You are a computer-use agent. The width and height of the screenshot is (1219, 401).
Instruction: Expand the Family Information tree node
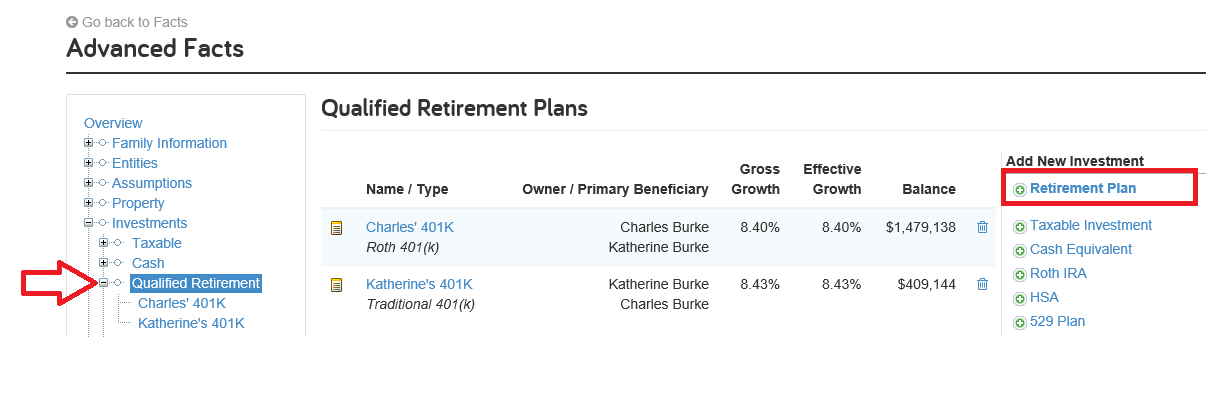click(x=89, y=143)
